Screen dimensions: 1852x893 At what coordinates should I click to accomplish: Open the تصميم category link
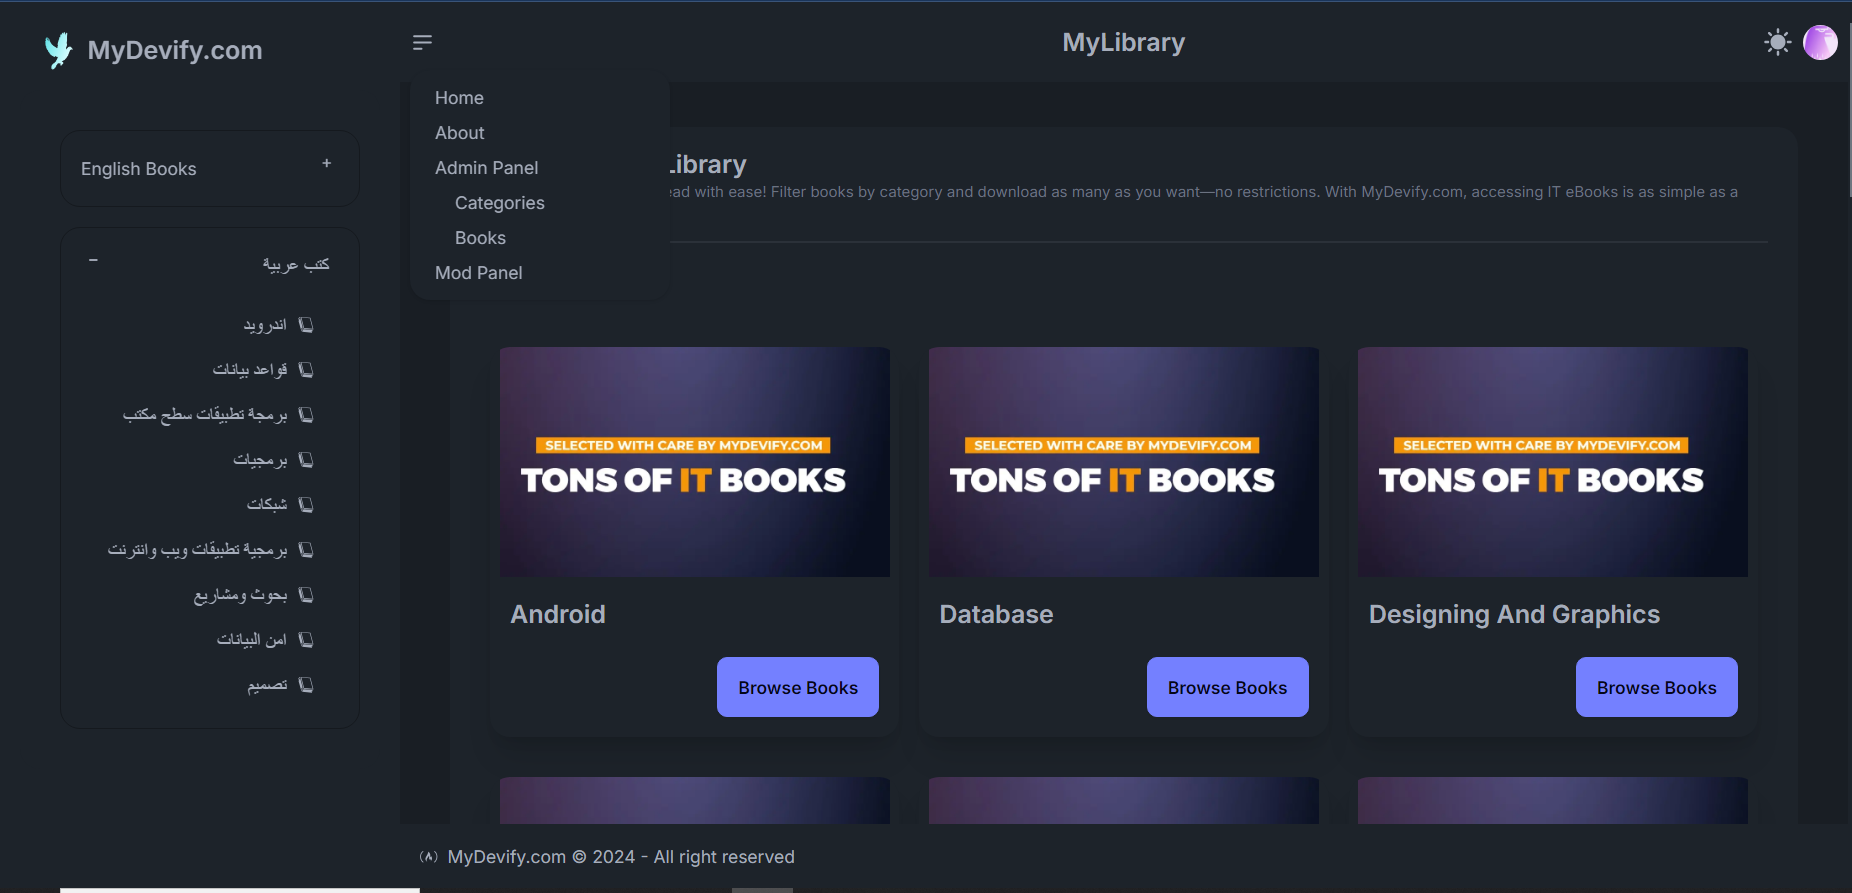(267, 685)
